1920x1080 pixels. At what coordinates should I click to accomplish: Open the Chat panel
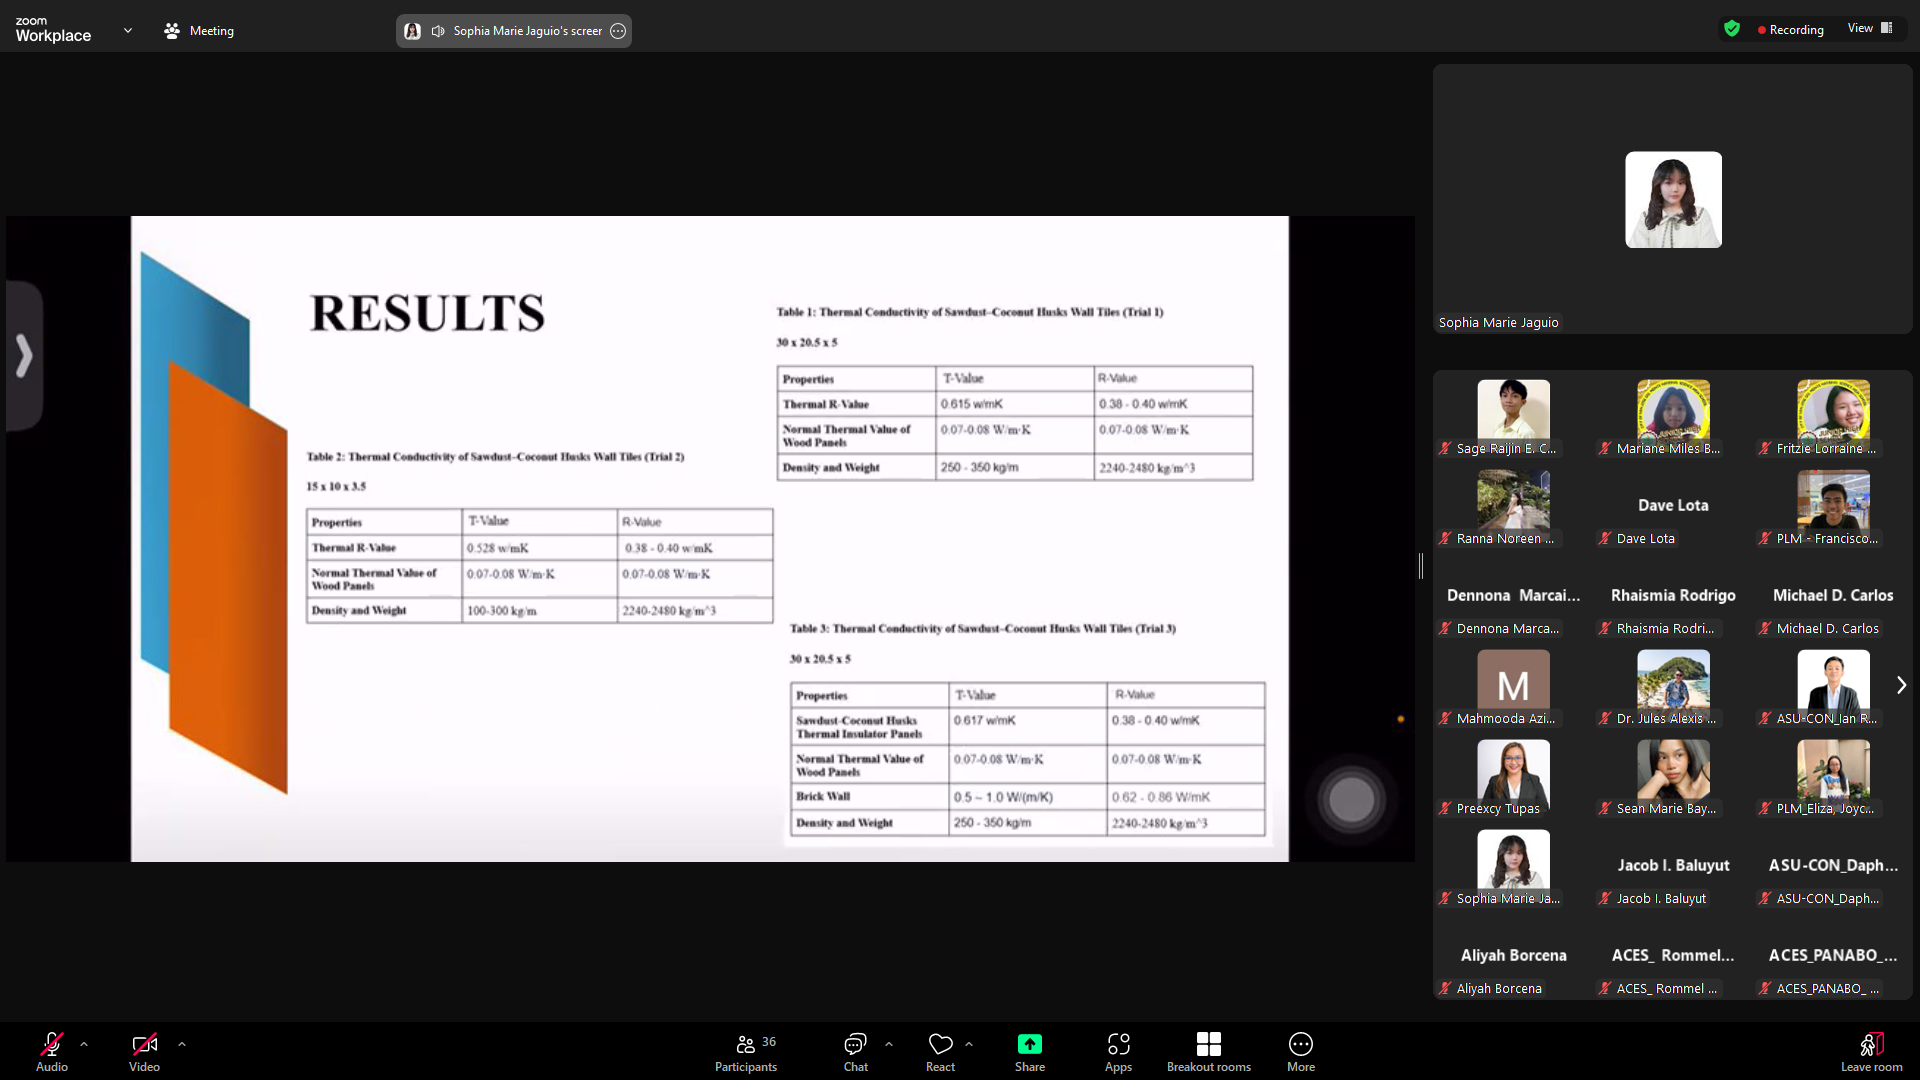[855, 1045]
